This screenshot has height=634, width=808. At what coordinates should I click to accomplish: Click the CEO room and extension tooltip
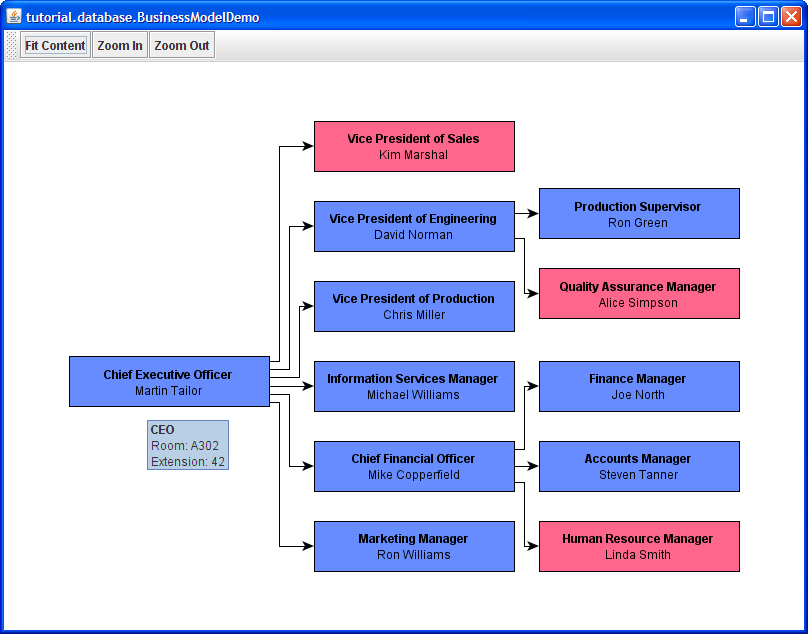click(188, 445)
